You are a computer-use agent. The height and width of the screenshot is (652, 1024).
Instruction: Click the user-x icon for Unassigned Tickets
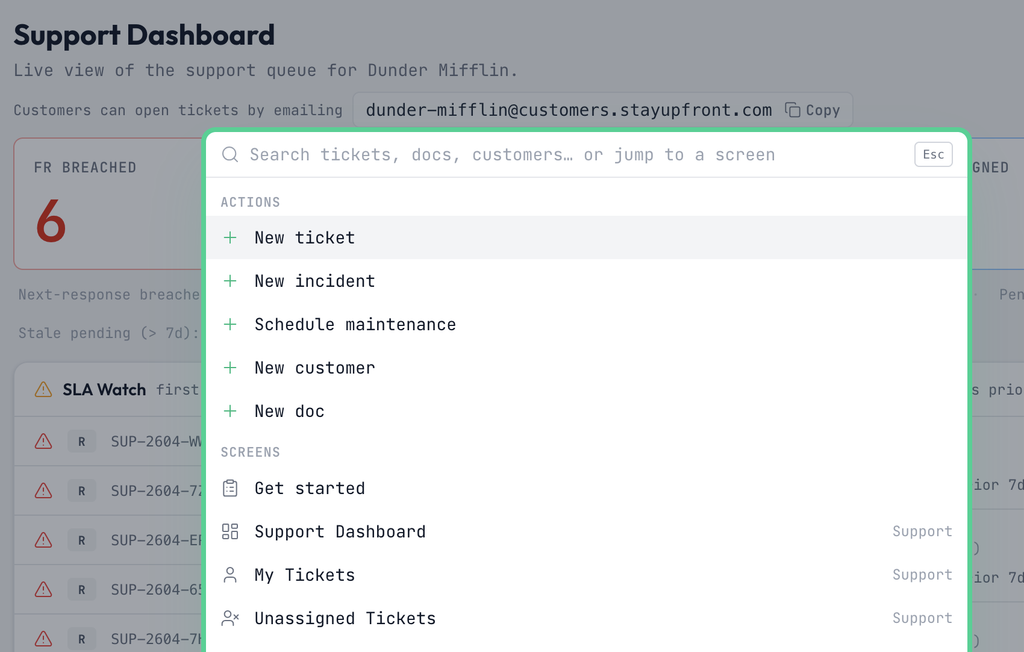click(x=230, y=618)
